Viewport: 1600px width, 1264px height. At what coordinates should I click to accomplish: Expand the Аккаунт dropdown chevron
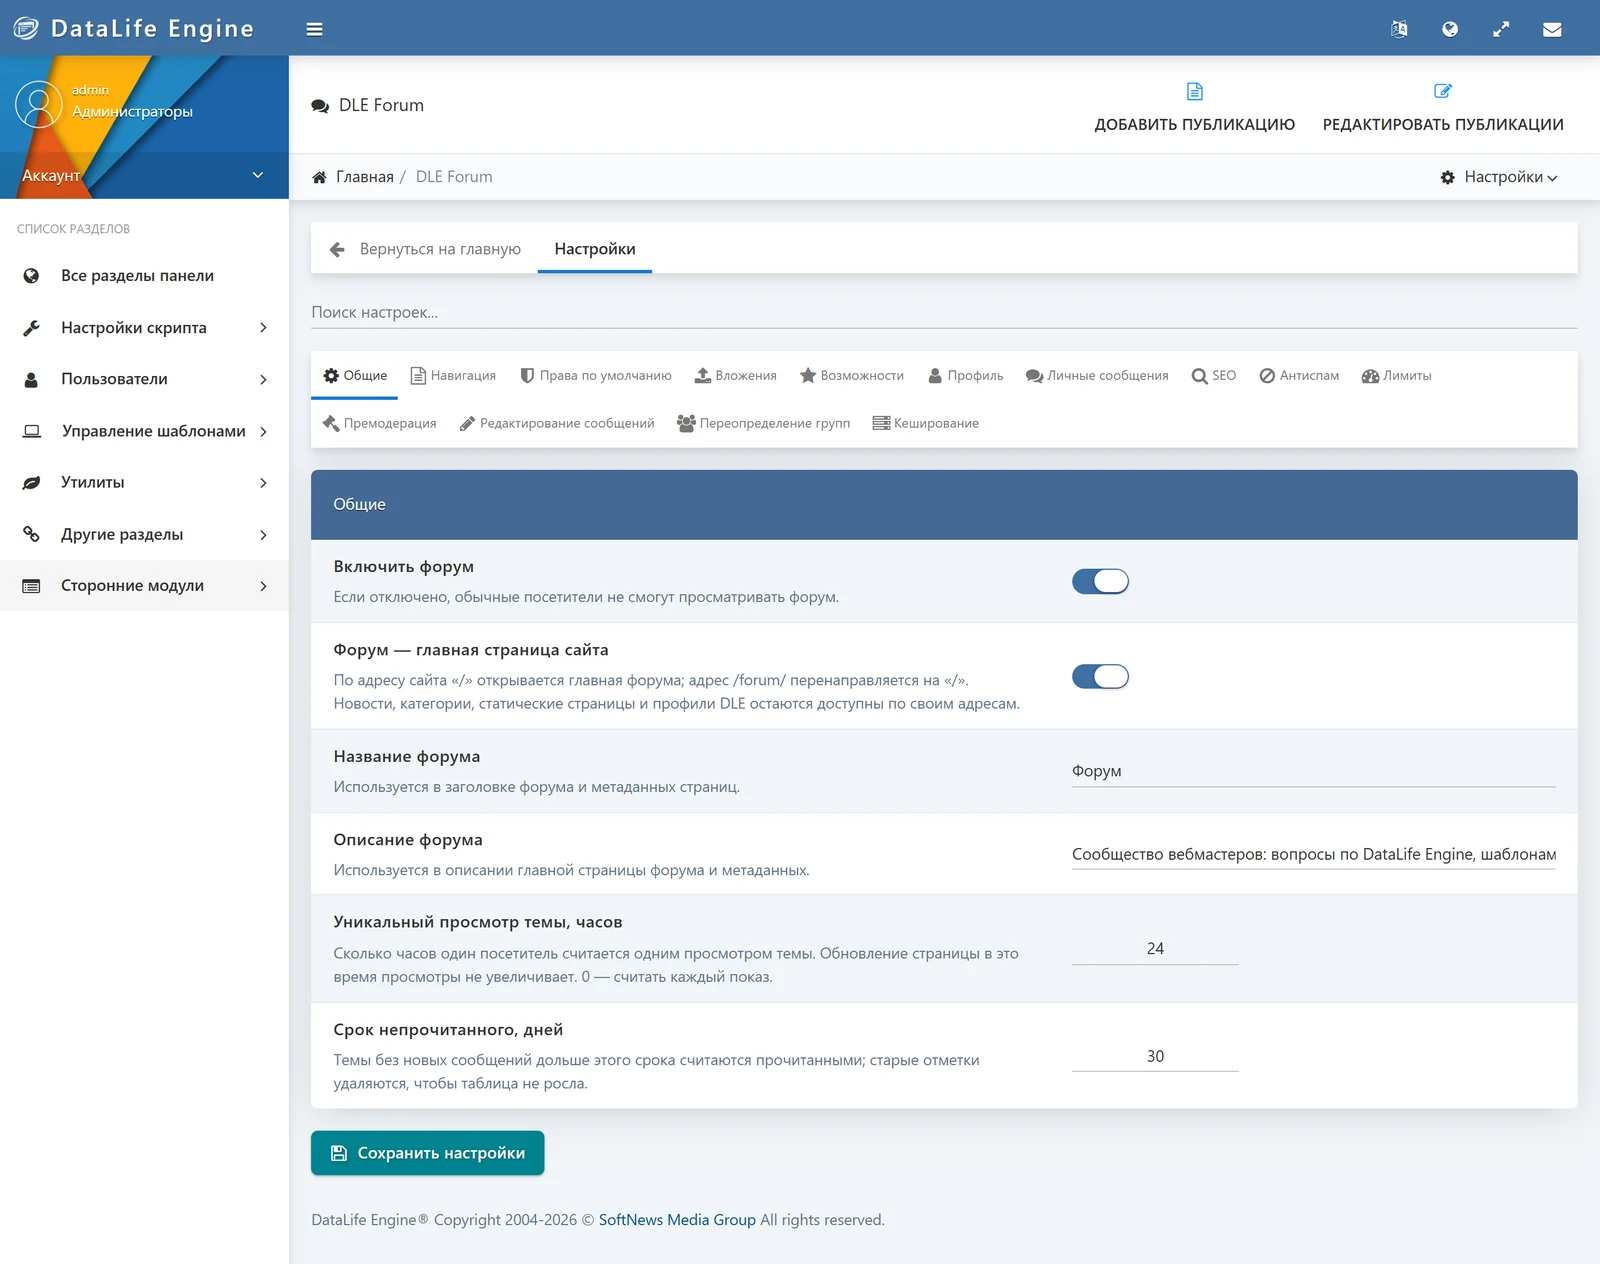258,175
